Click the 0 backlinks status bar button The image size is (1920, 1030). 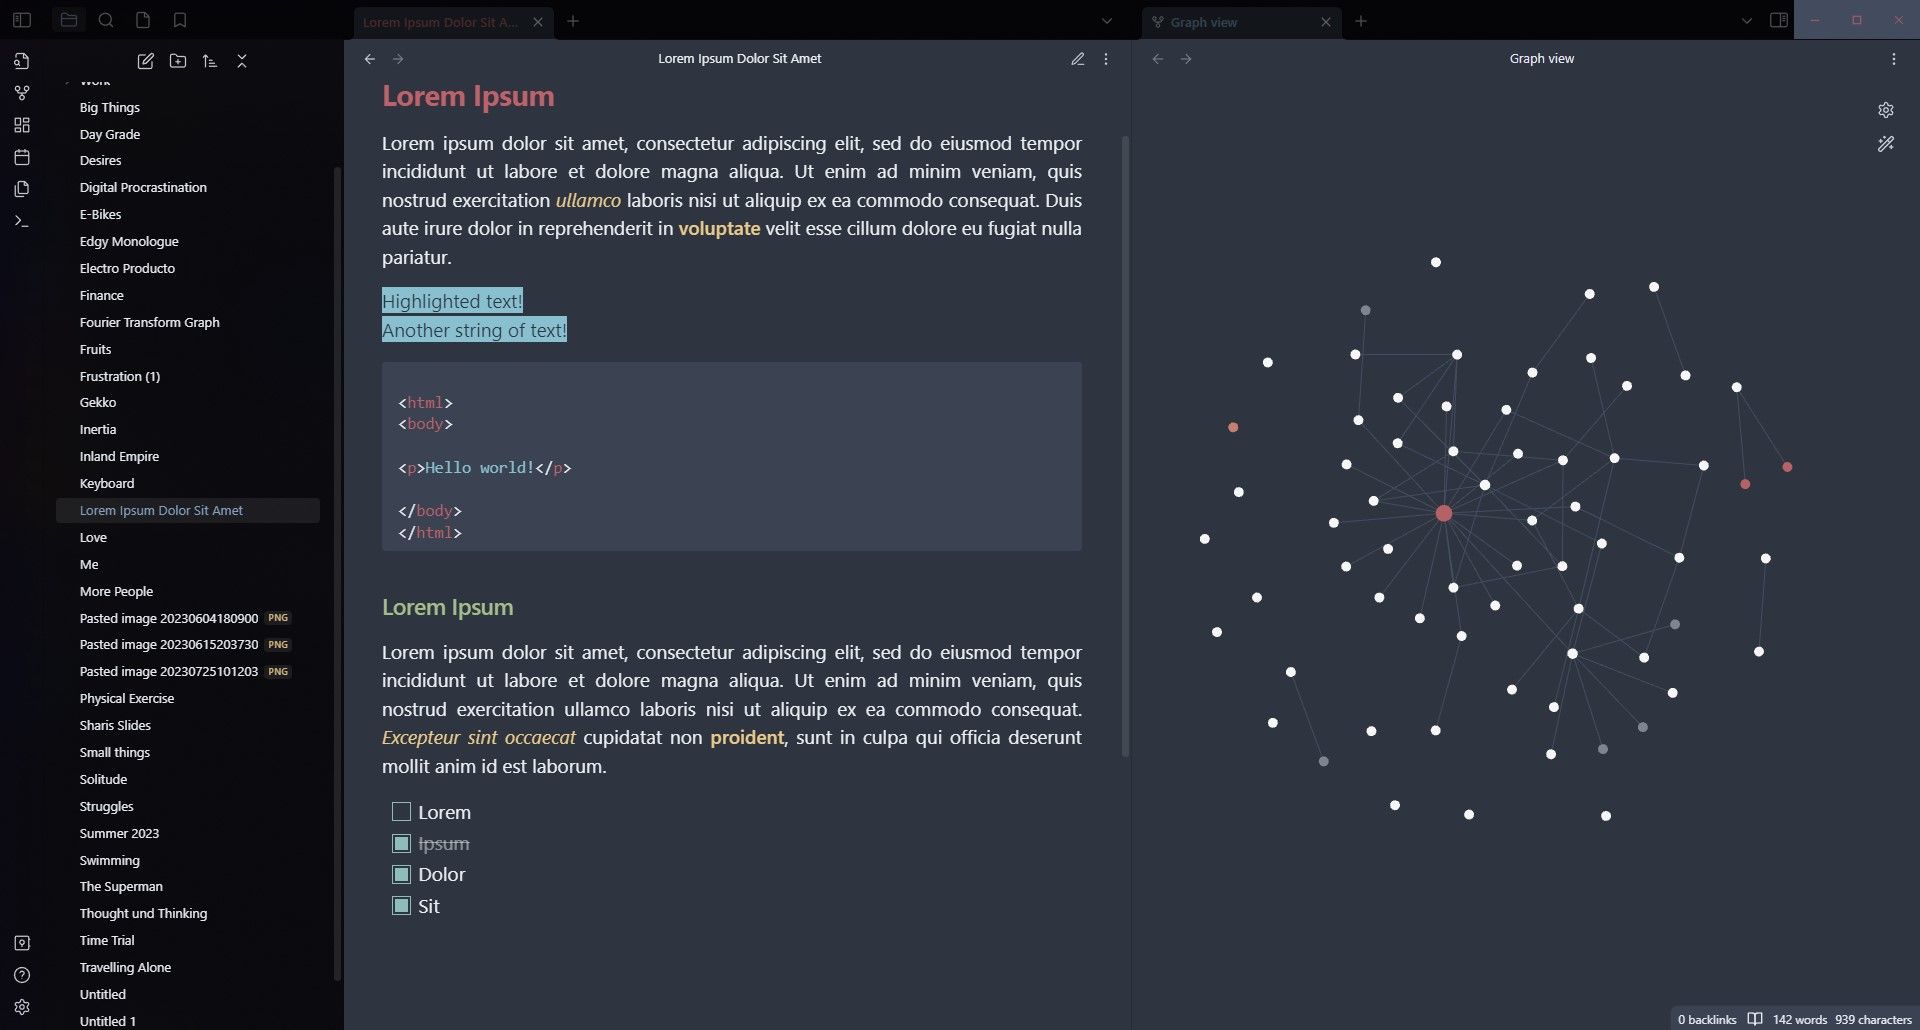(x=1706, y=1019)
